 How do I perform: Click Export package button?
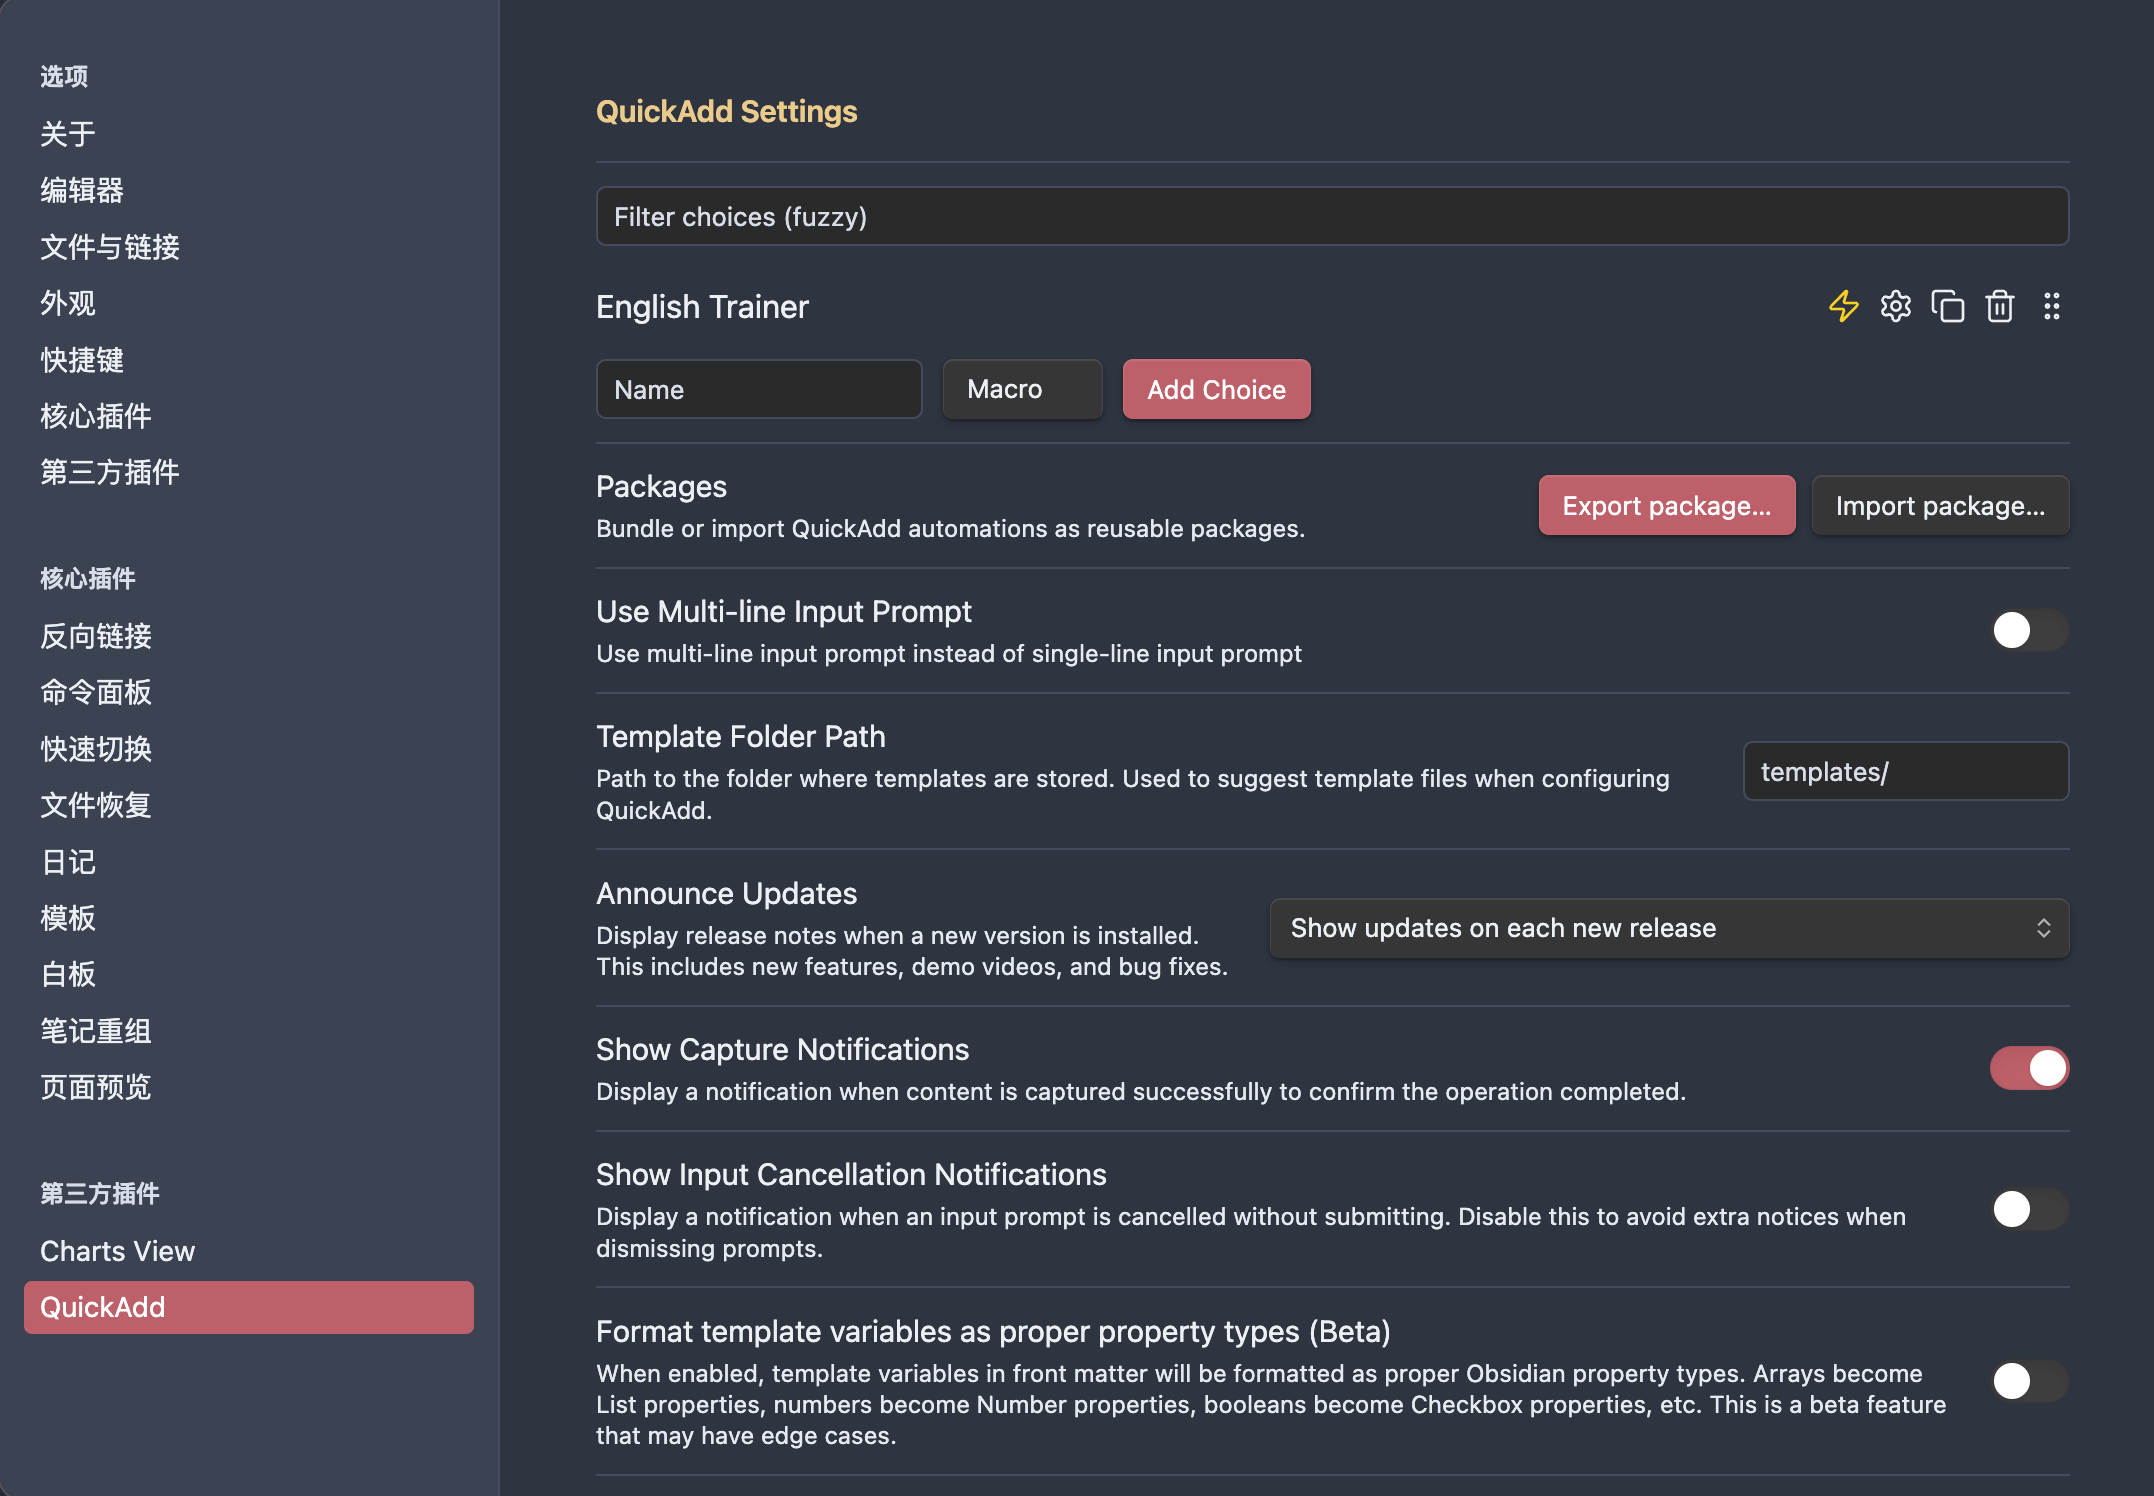click(1666, 505)
